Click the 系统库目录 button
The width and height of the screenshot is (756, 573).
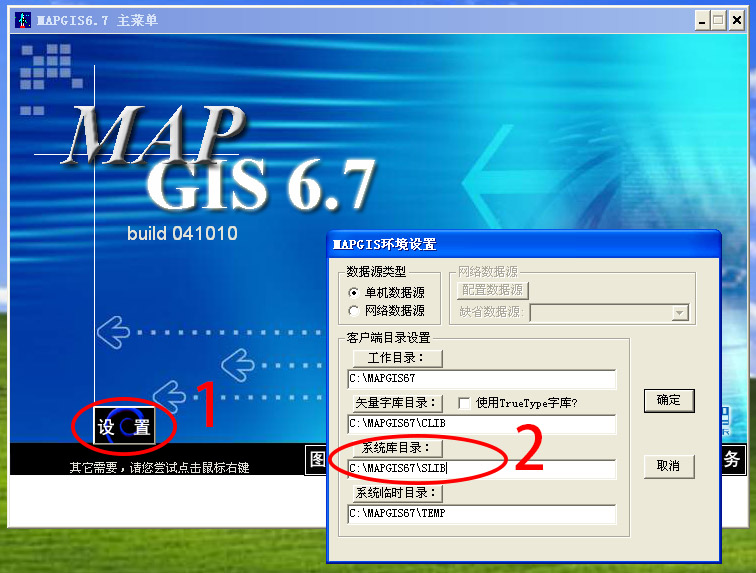397,448
